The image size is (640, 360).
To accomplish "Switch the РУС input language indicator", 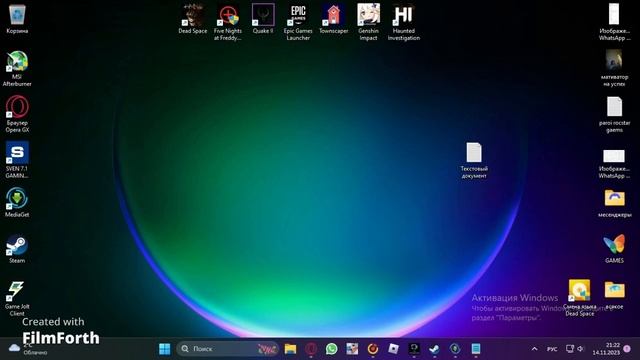I will [552, 349].
